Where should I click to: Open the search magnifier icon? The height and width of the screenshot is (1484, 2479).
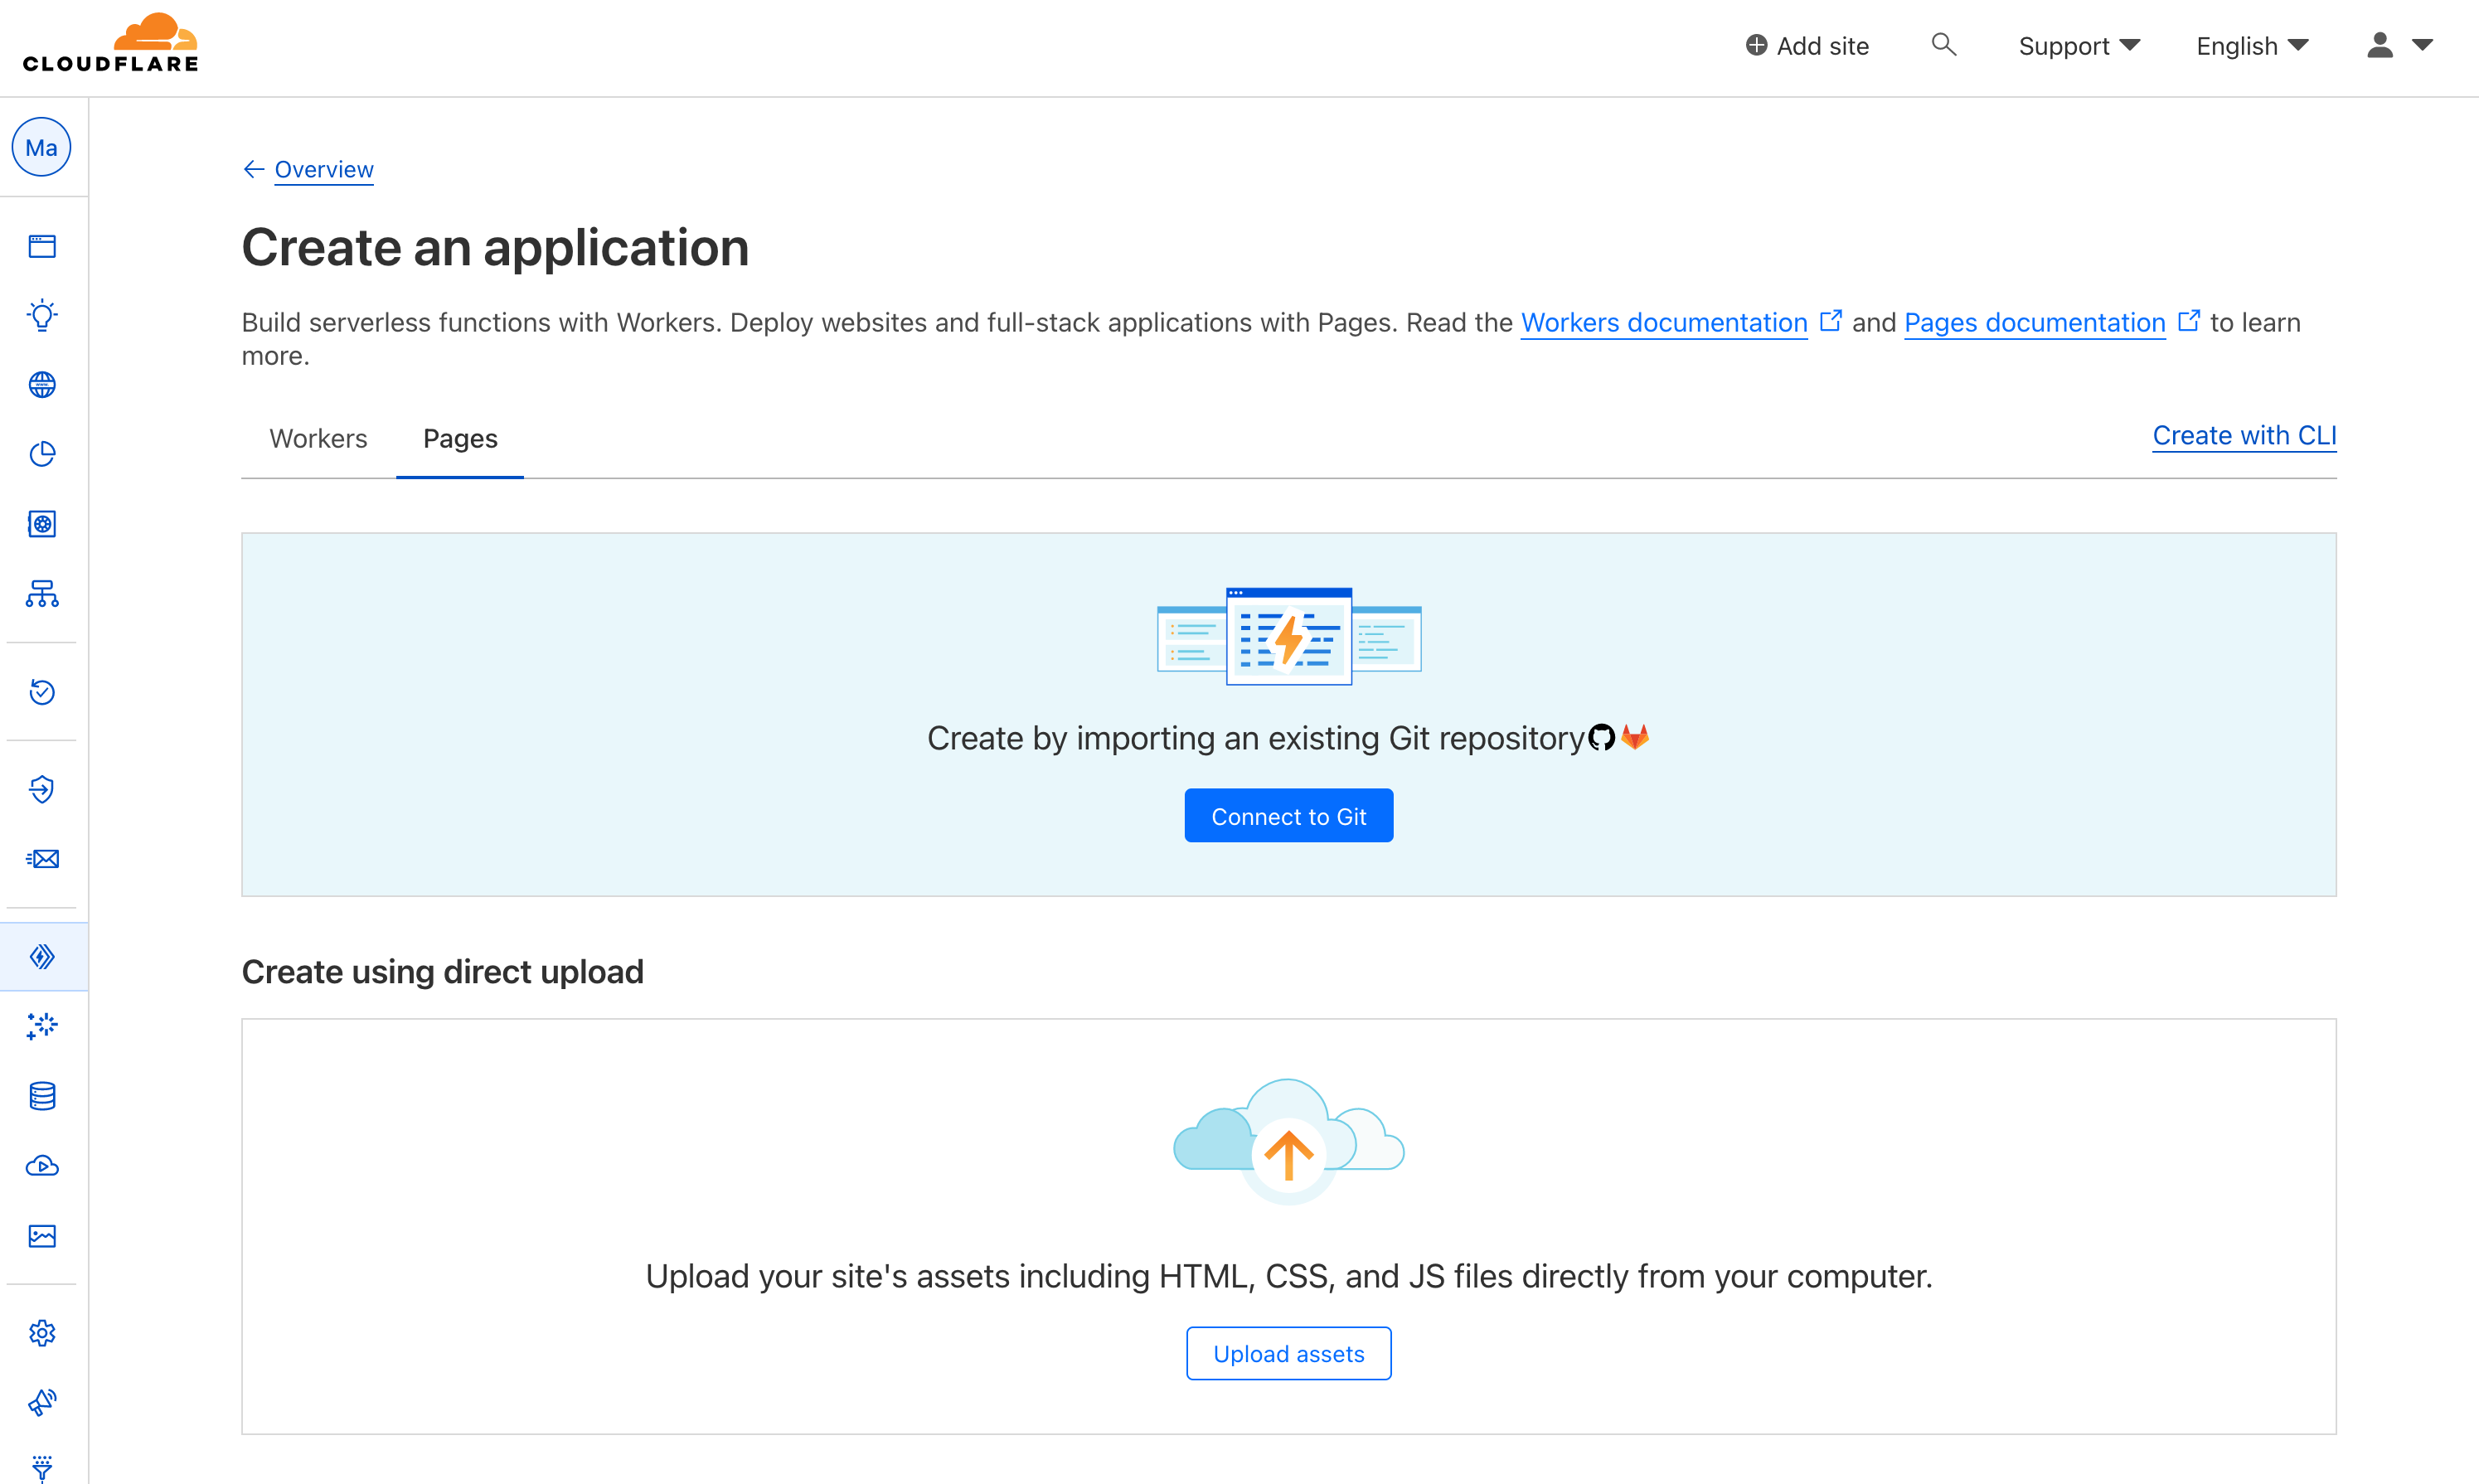click(1943, 45)
